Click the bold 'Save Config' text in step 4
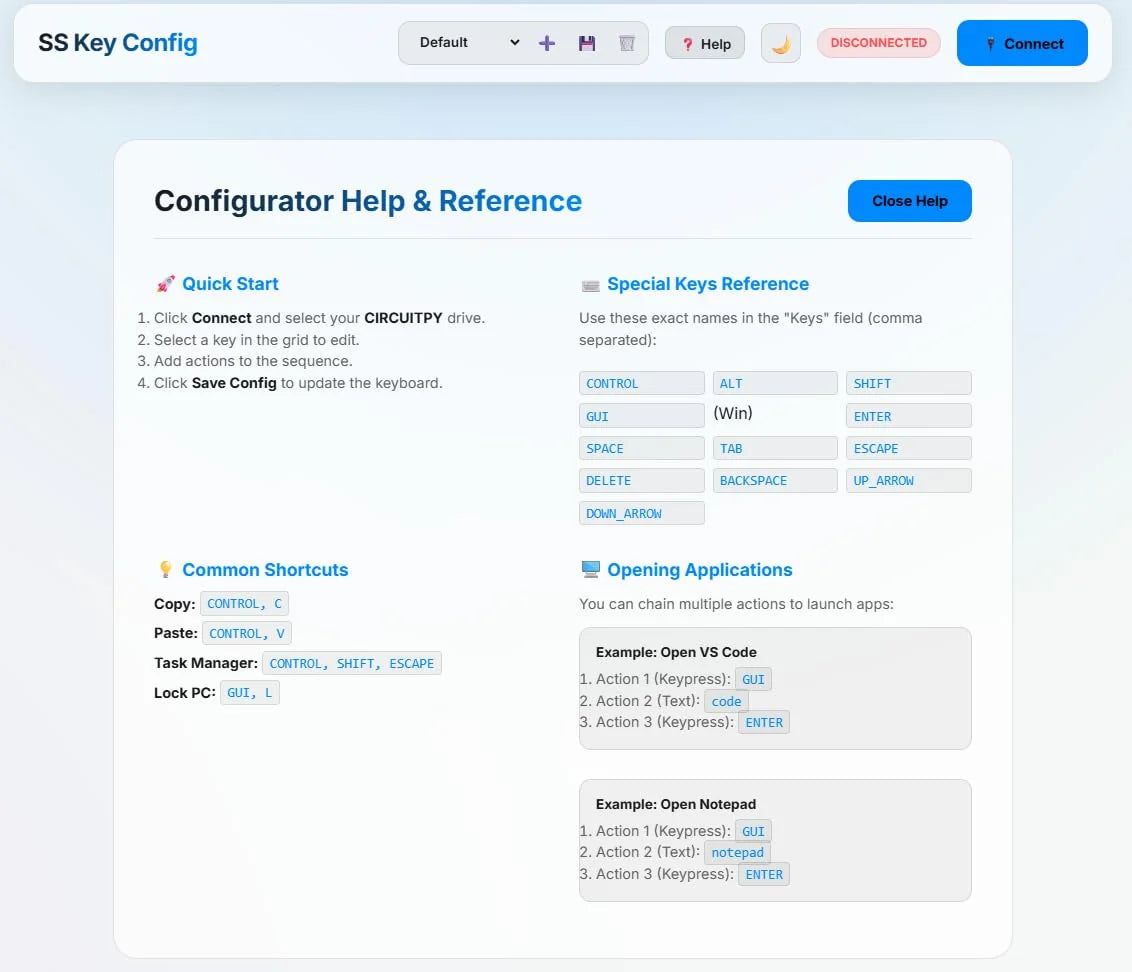This screenshot has height=972, width=1132. tap(234, 383)
